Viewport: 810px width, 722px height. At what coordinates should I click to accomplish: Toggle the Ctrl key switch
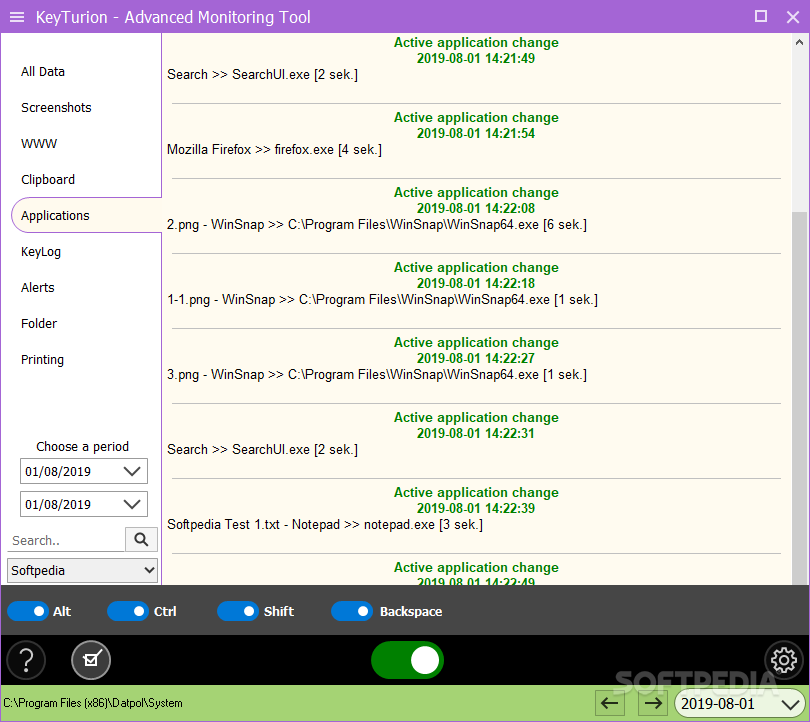[x=128, y=611]
